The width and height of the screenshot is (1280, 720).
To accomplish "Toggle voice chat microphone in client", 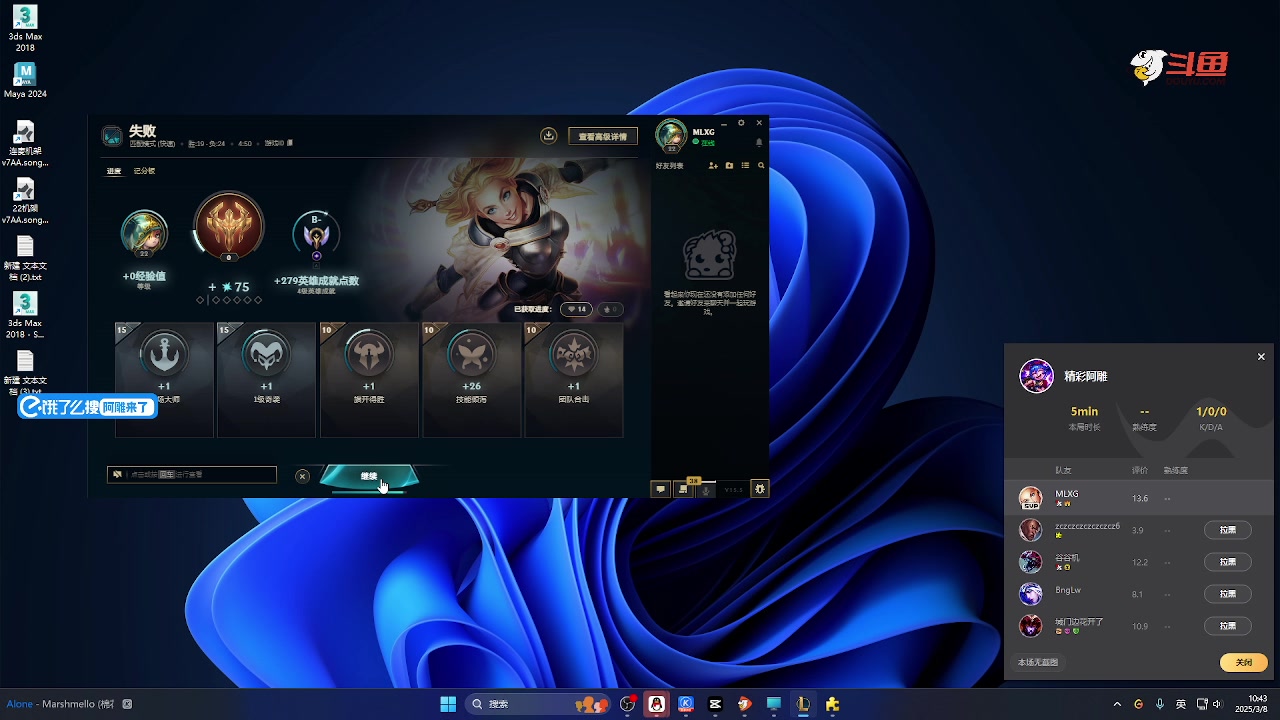I will (707, 489).
